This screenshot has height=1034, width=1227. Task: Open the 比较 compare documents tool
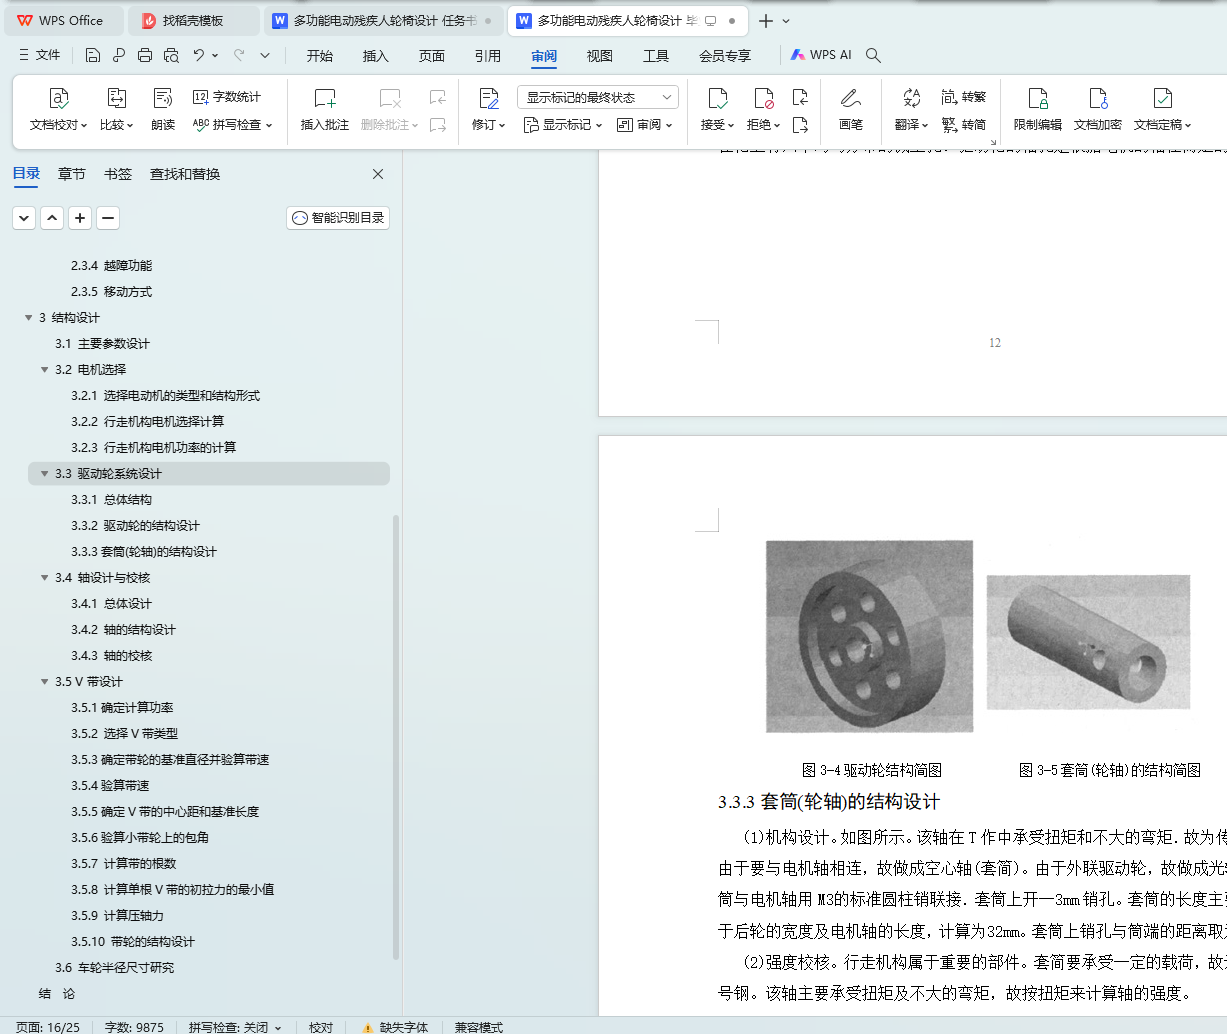click(x=116, y=109)
